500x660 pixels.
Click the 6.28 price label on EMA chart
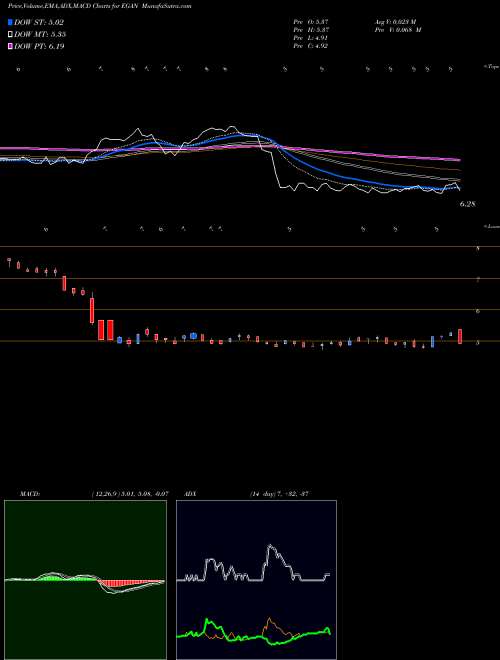point(467,204)
